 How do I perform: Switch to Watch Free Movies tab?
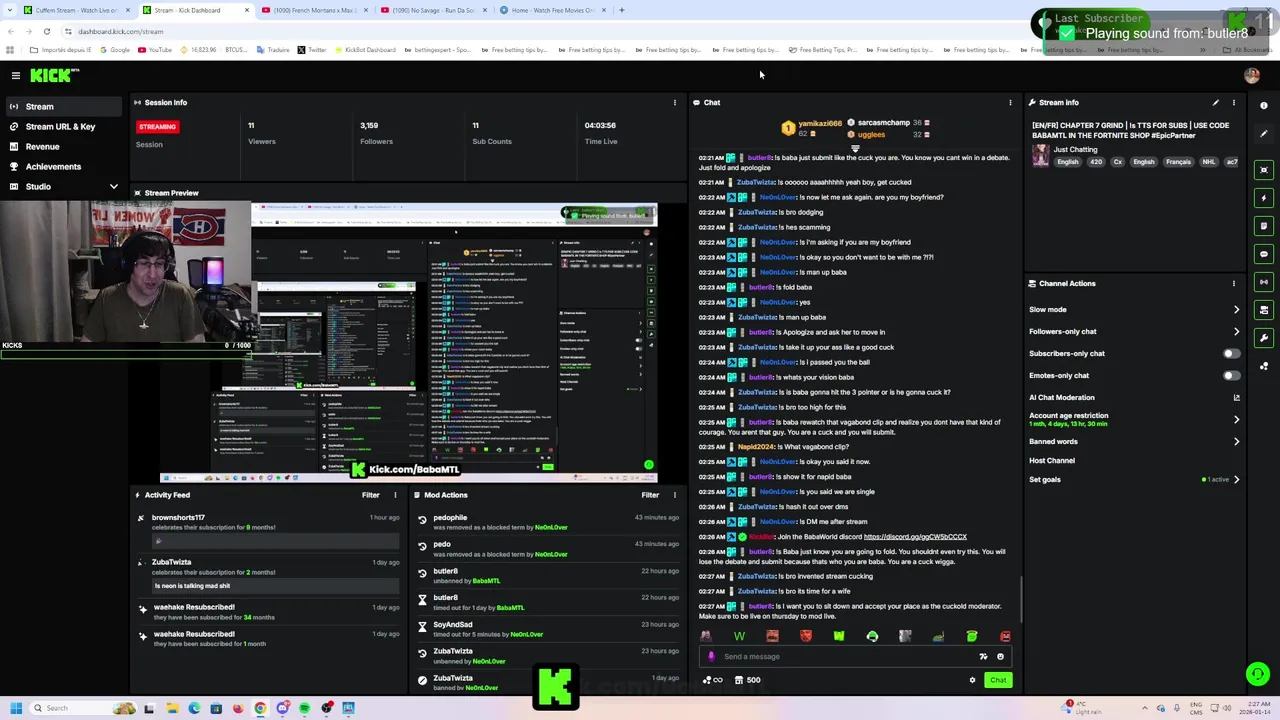click(553, 10)
